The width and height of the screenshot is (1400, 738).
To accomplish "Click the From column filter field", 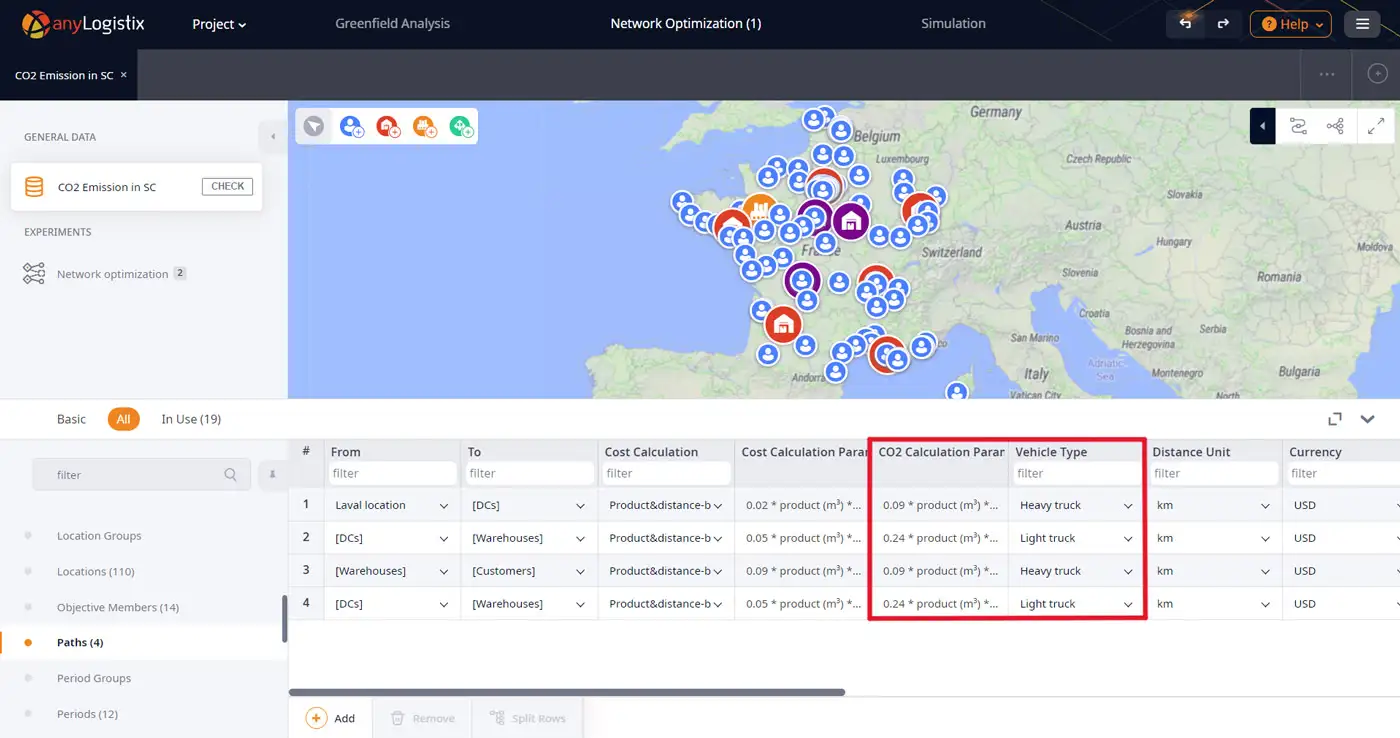I will 392,473.
